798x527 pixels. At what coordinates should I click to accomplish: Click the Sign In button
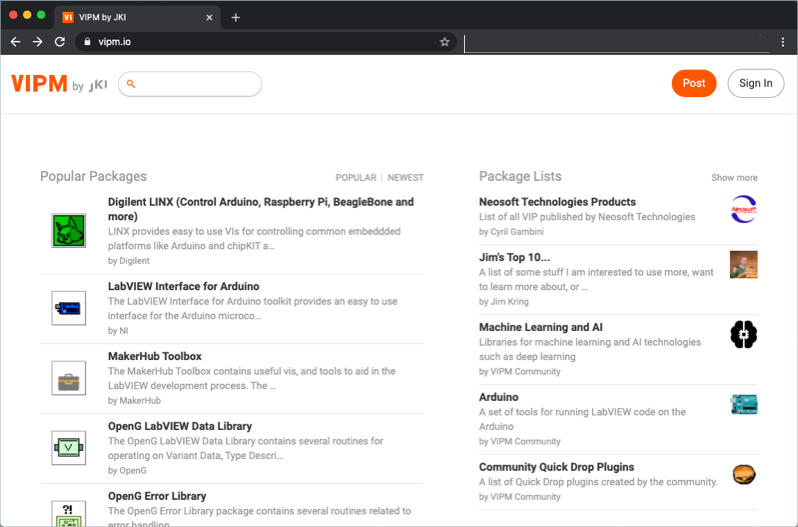point(755,83)
